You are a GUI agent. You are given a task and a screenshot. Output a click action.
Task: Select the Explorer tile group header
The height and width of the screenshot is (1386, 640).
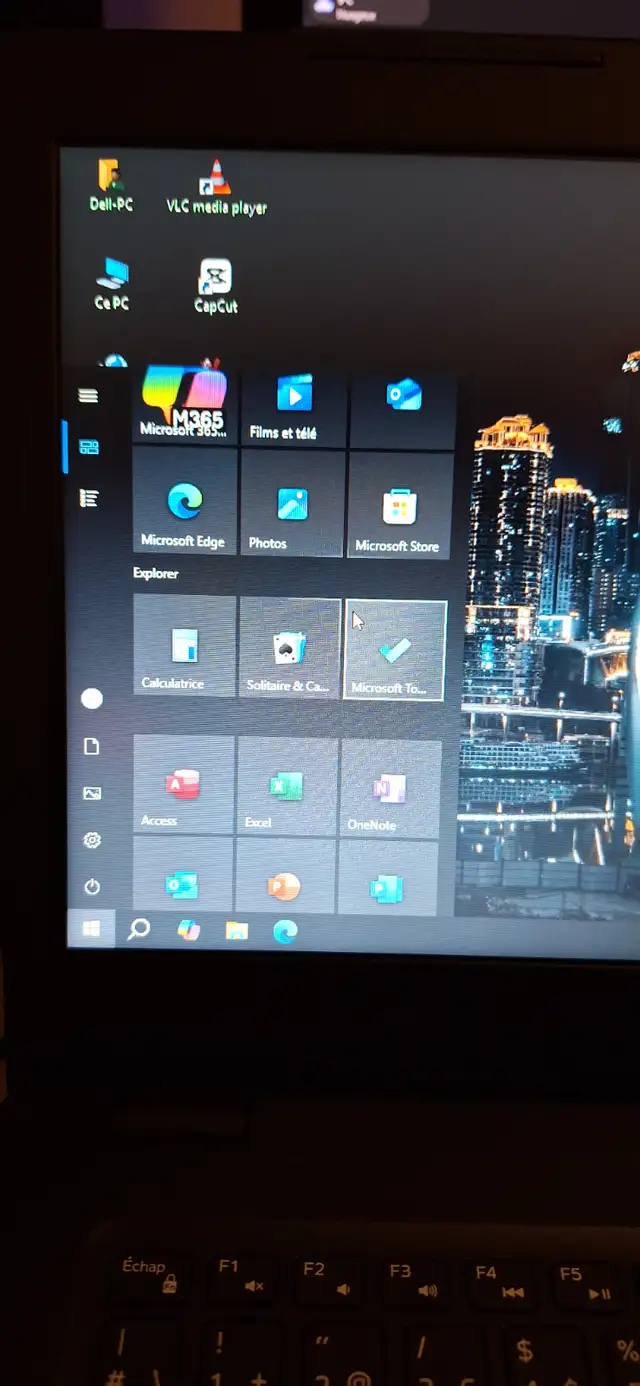(x=156, y=574)
